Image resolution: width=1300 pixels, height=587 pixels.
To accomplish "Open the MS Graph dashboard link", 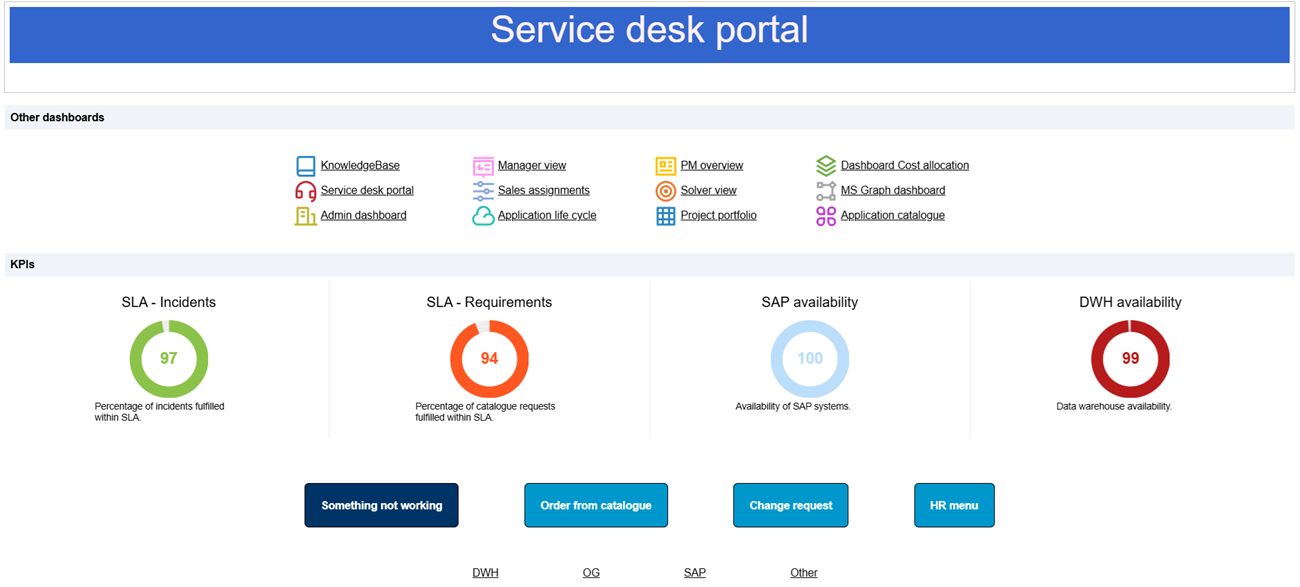I will [893, 191].
